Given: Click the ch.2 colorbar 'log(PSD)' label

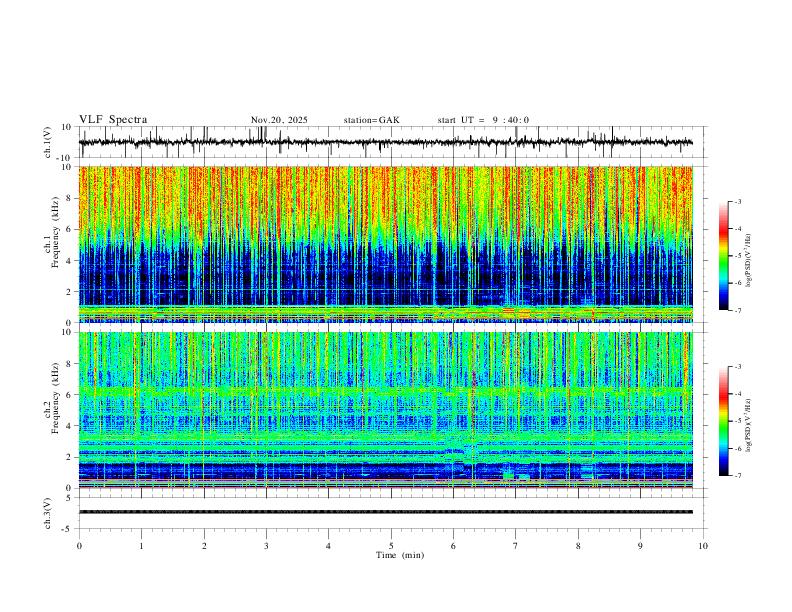Looking at the screenshot, I should (749, 426).
